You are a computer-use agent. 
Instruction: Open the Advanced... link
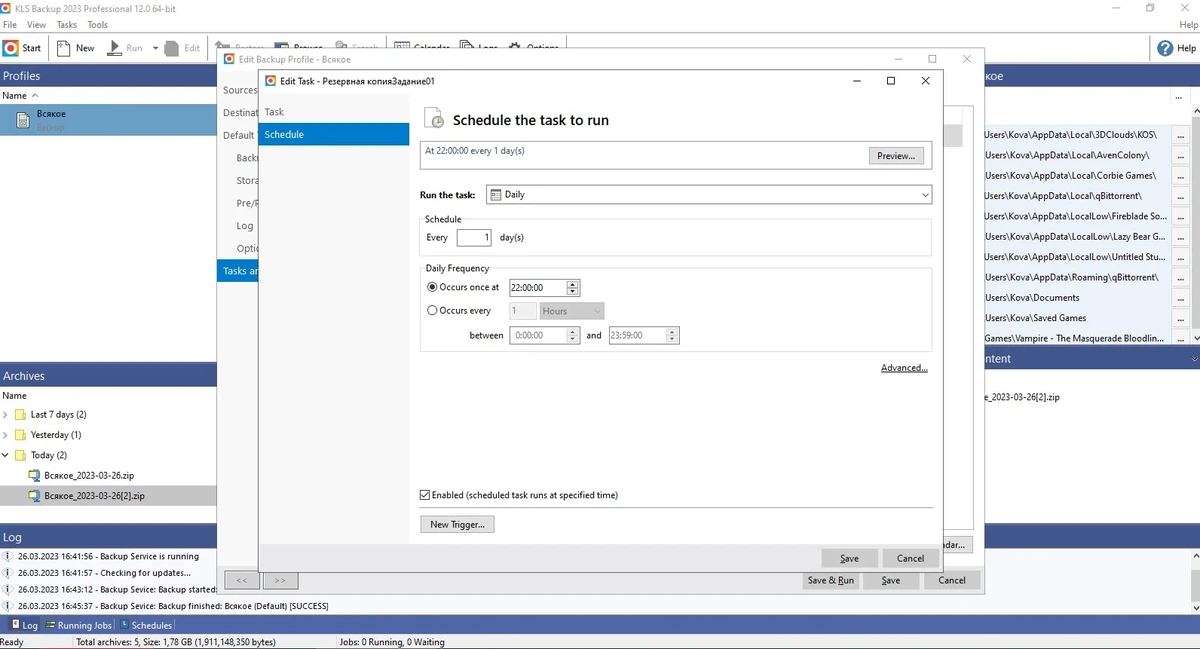tap(904, 368)
